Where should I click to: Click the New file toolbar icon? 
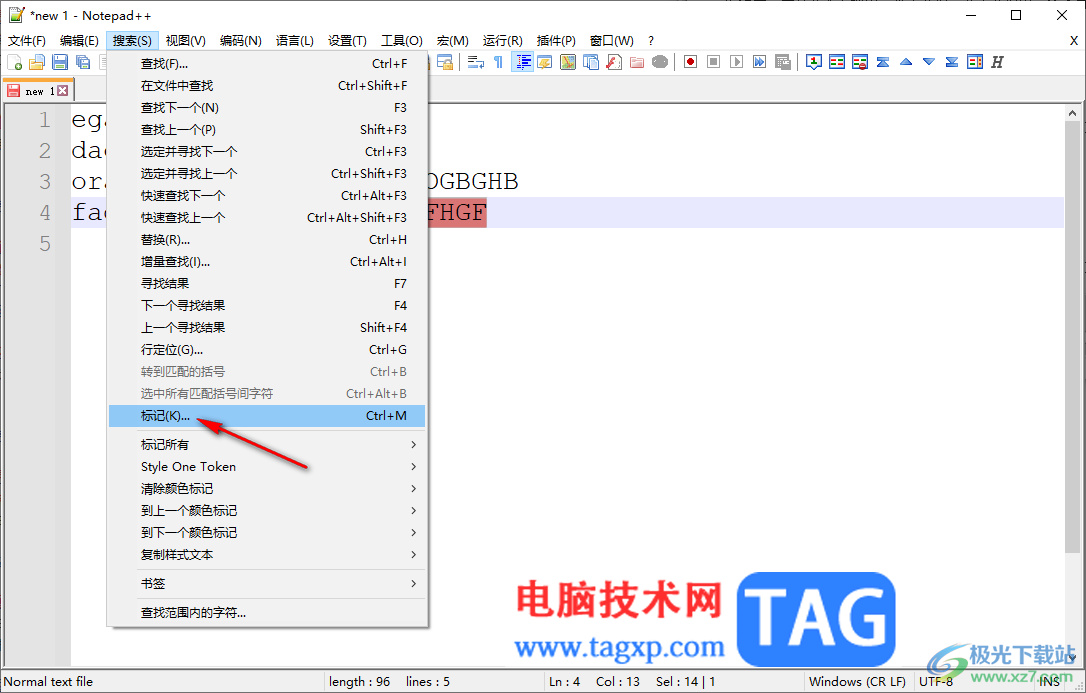(15, 62)
